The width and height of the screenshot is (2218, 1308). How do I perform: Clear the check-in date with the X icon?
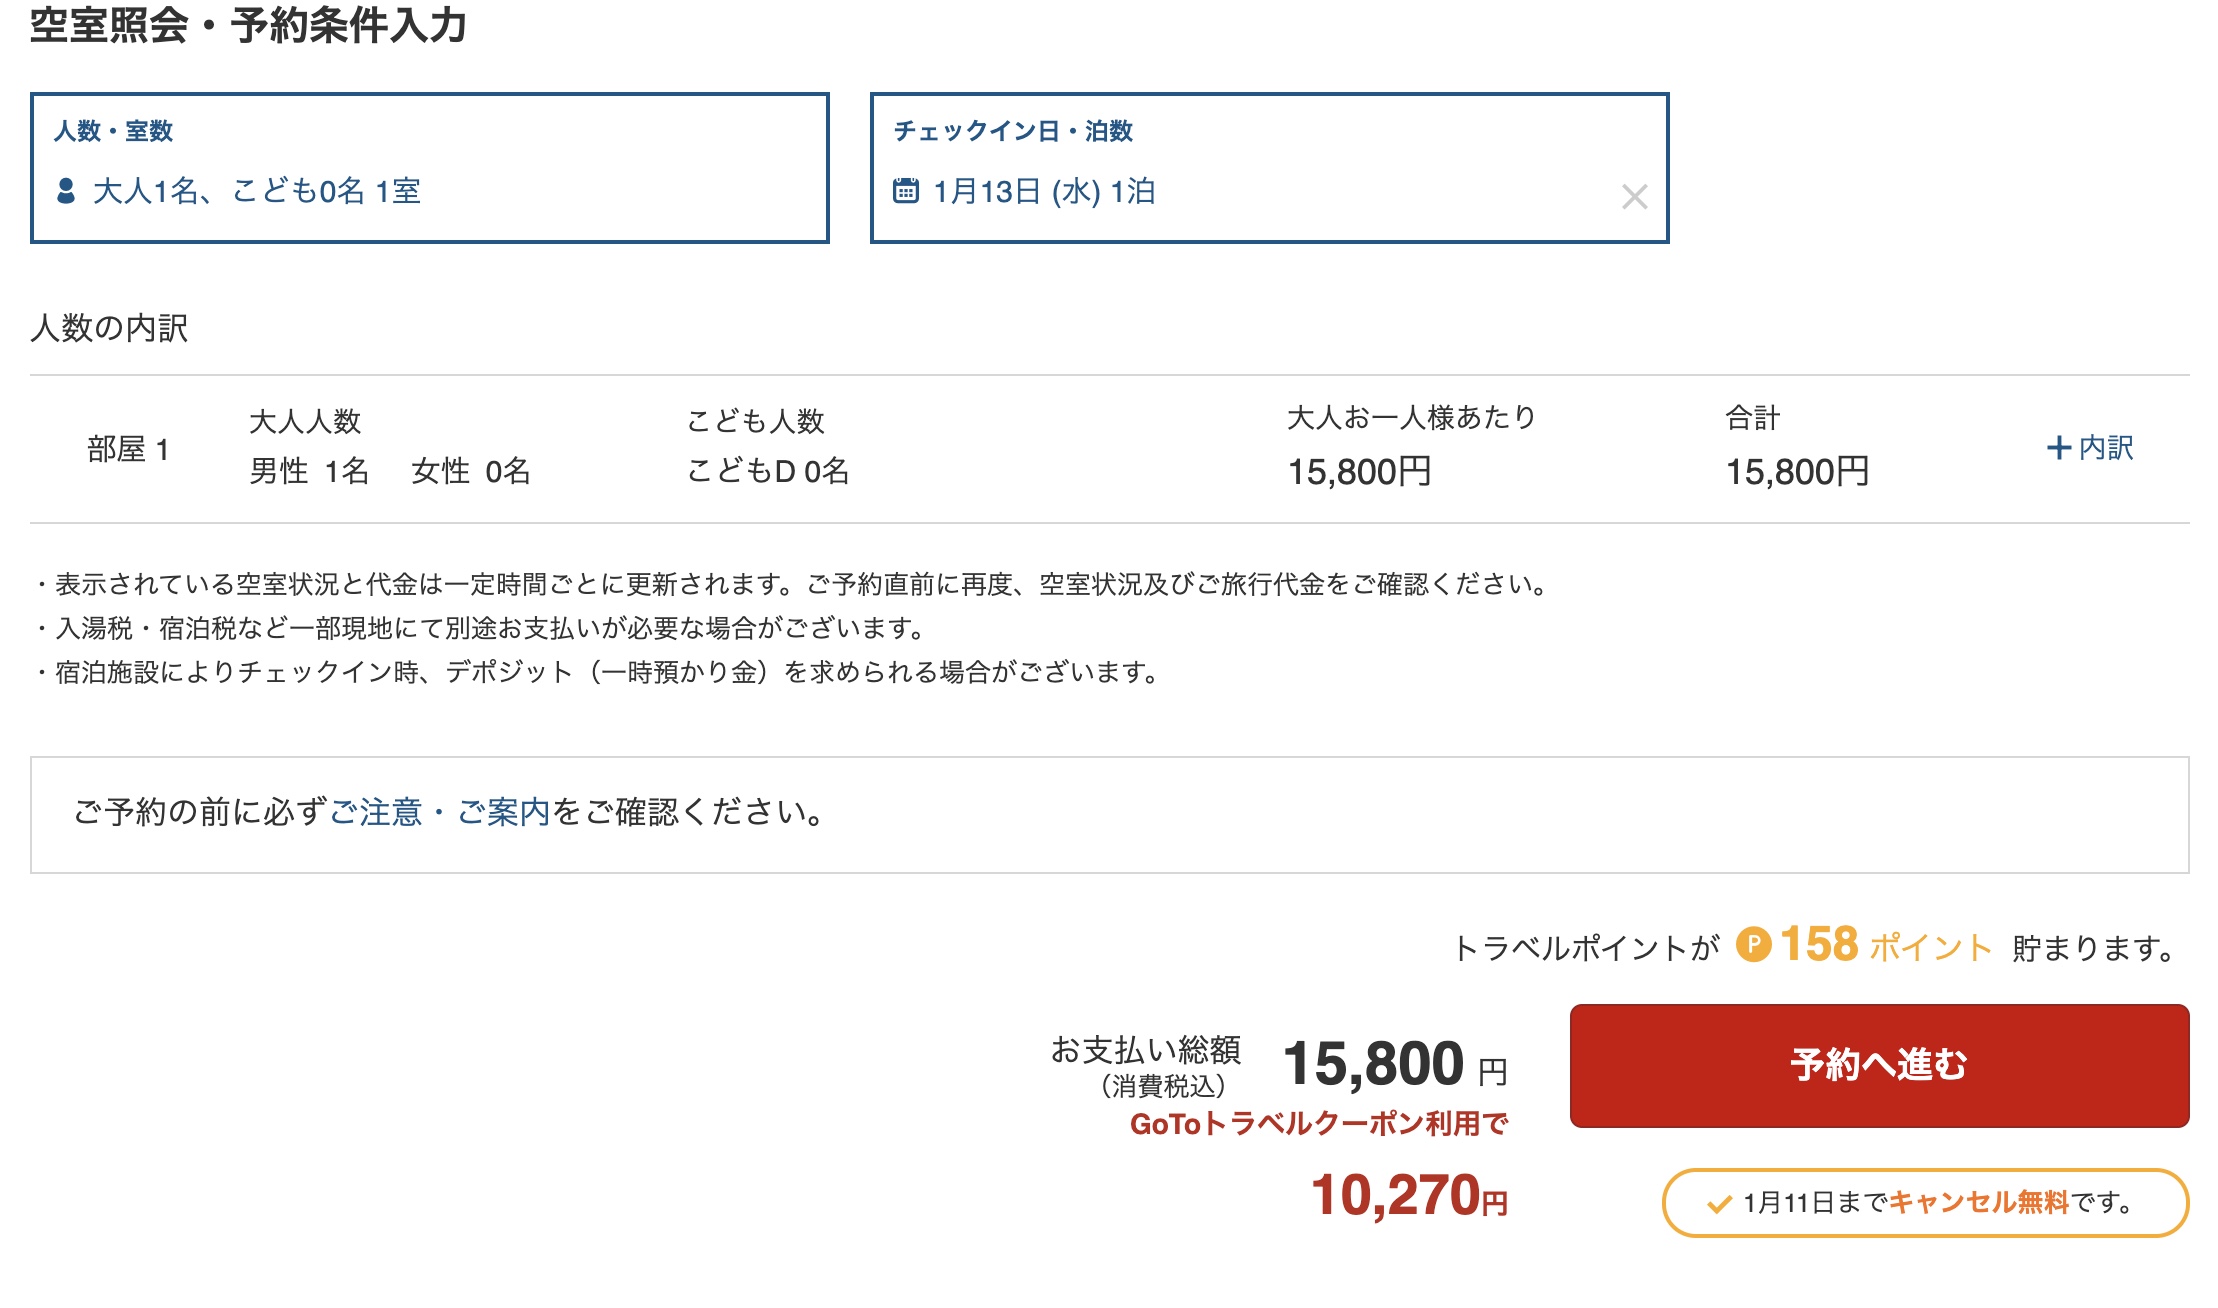[x=1634, y=197]
